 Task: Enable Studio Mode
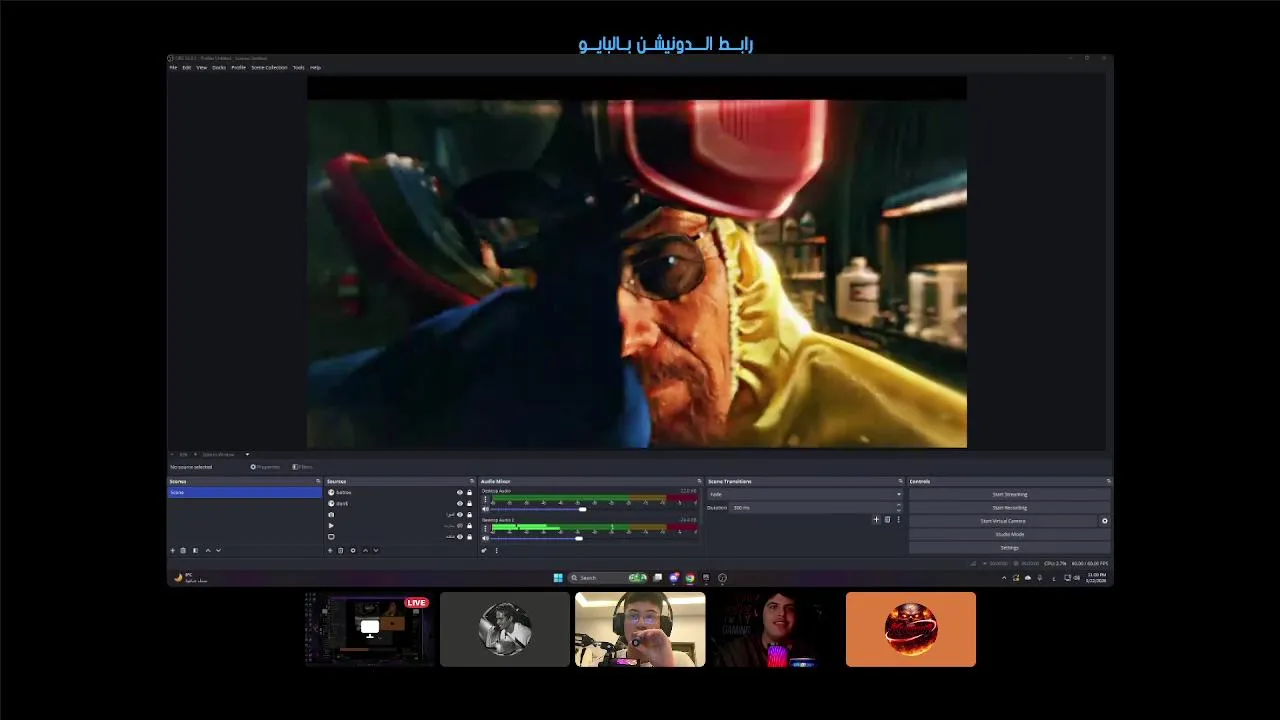click(x=1010, y=534)
